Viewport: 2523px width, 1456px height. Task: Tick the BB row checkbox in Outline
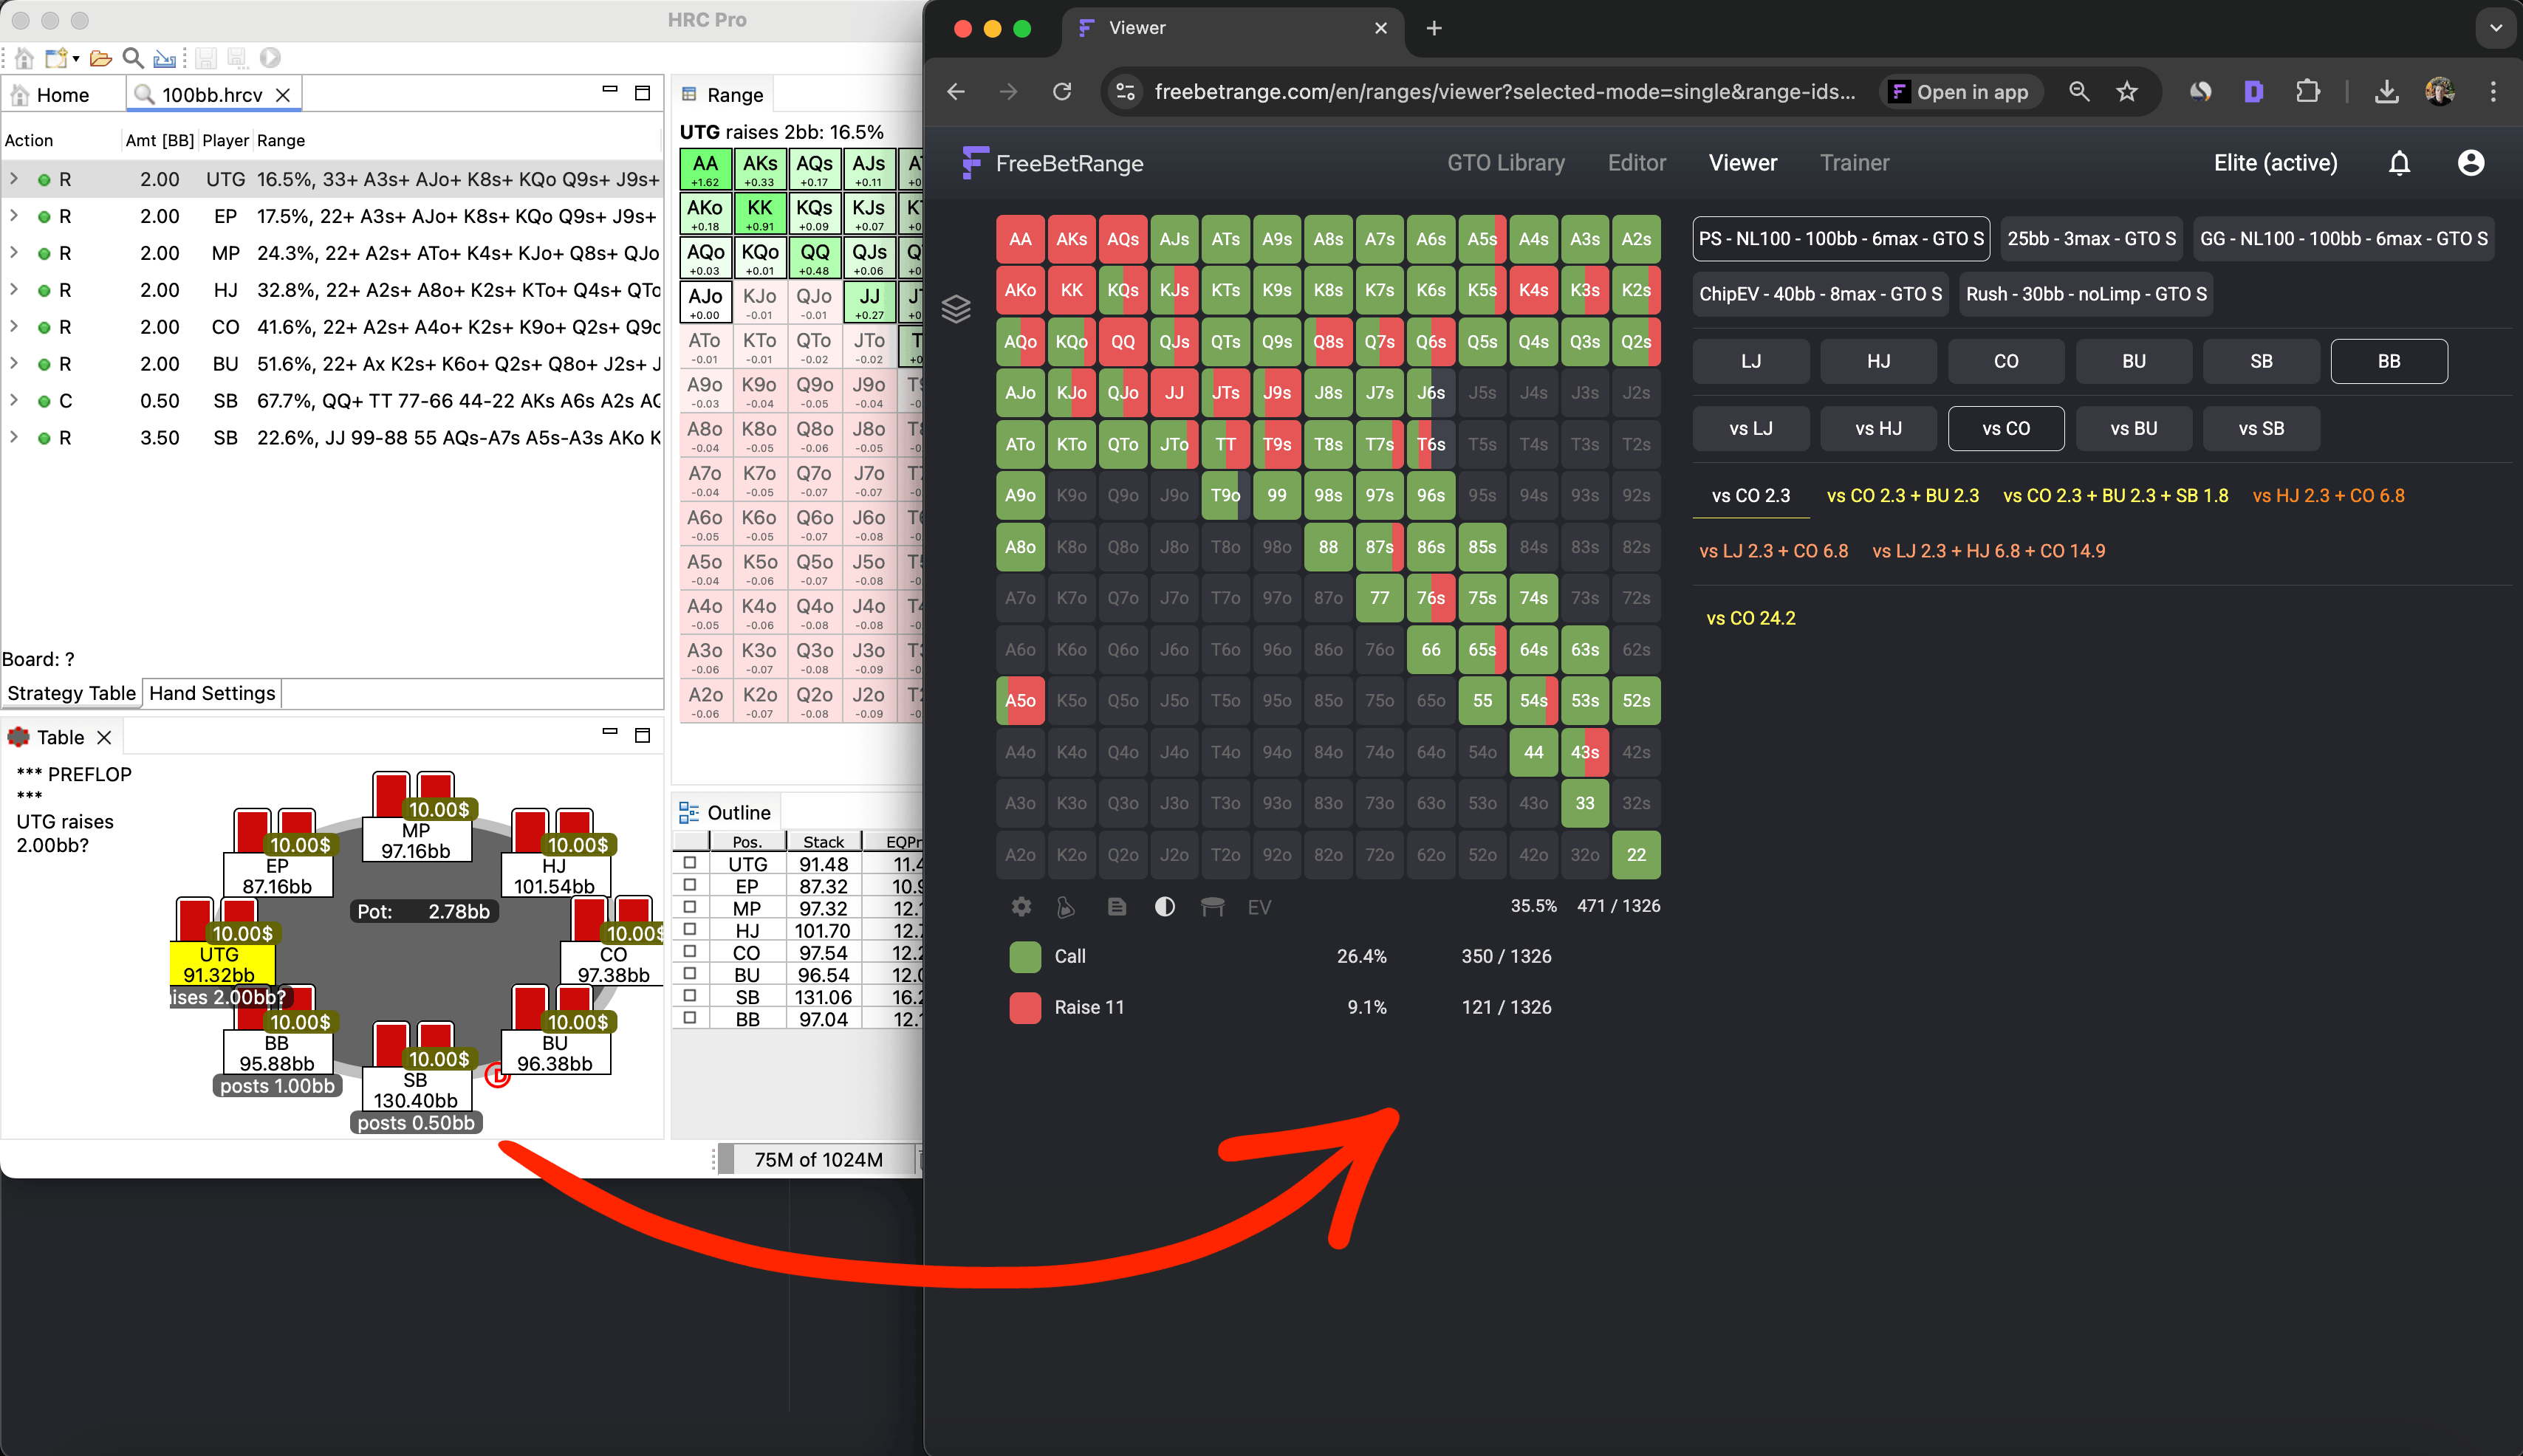[x=689, y=1018]
